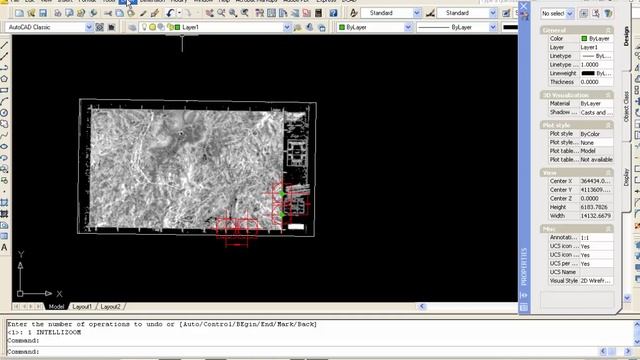Collapse the General section in Properties
Viewport: 640px width, 360px height.
[x=609, y=30]
